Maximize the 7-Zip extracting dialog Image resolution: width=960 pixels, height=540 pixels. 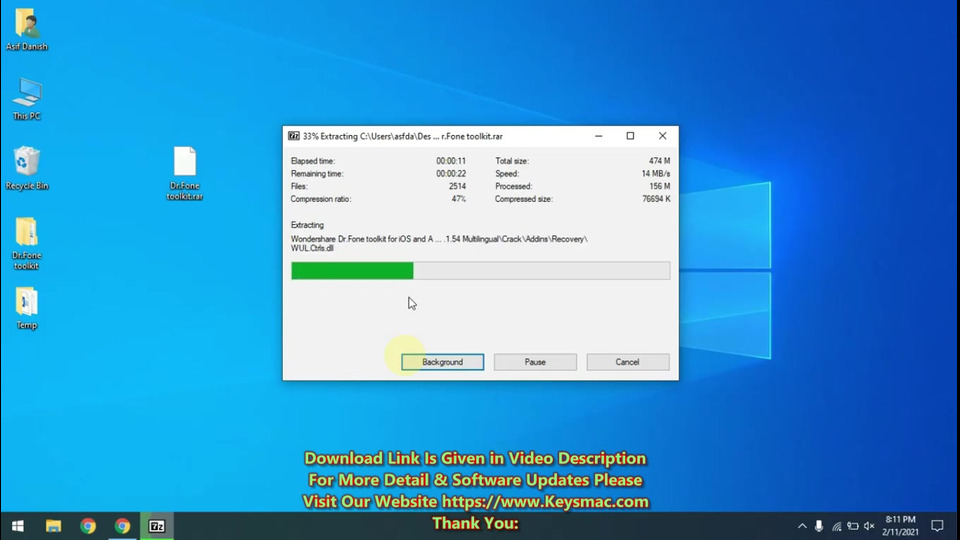click(630, 136)
